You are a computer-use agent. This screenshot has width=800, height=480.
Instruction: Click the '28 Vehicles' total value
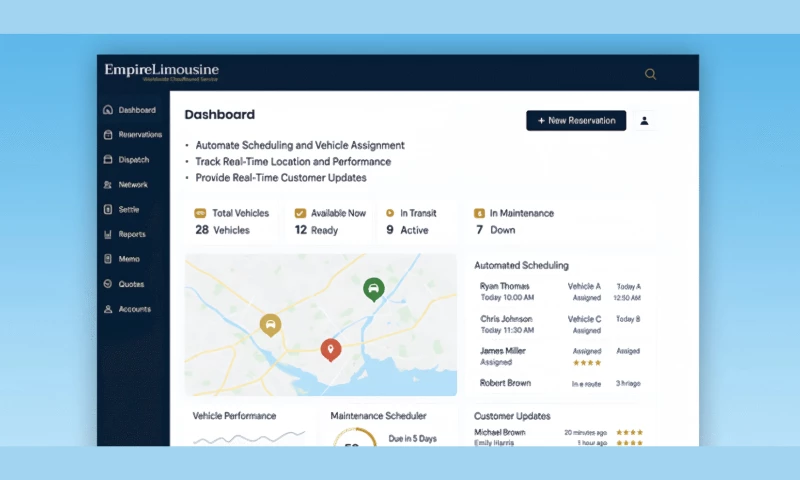pyautogui.click(x=222, y=230)
